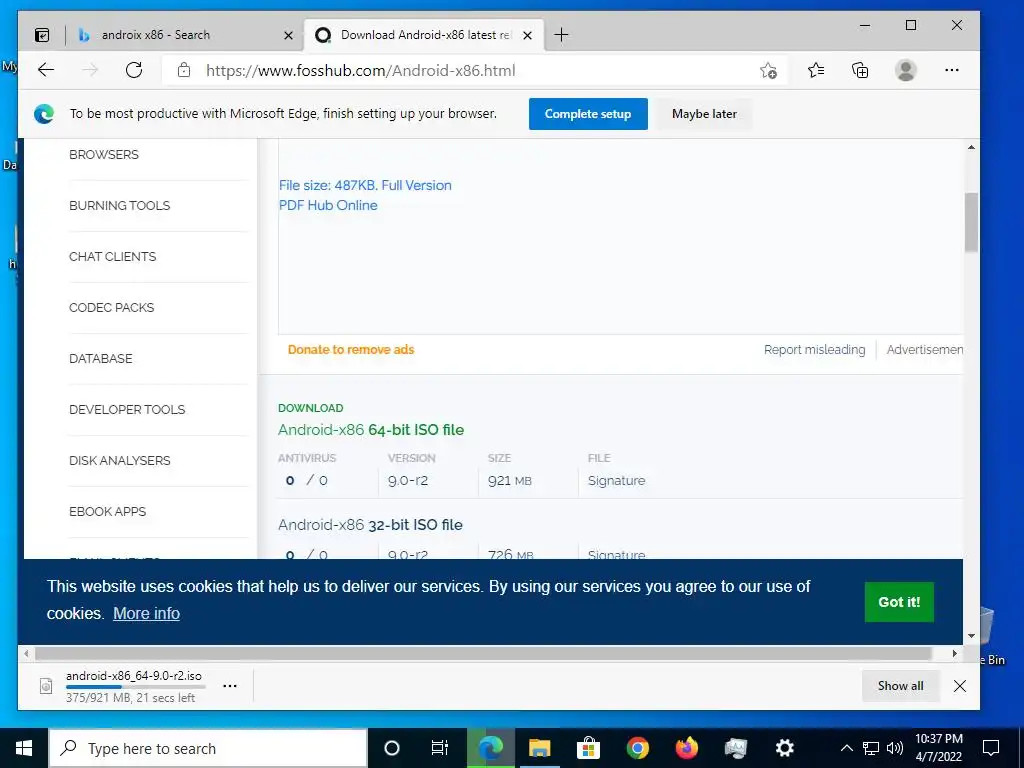
Task: Open More info cookie link
Action: coord(146,613)
